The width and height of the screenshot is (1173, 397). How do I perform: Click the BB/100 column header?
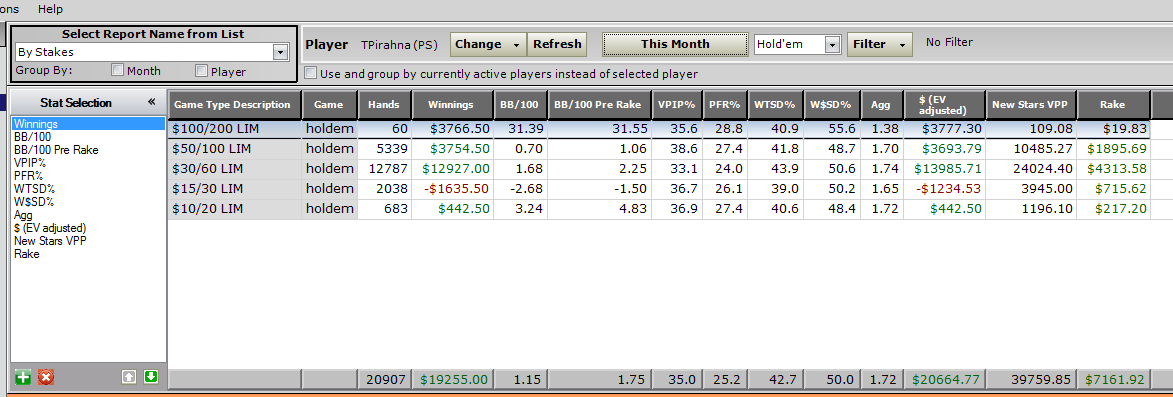point(520,105)
